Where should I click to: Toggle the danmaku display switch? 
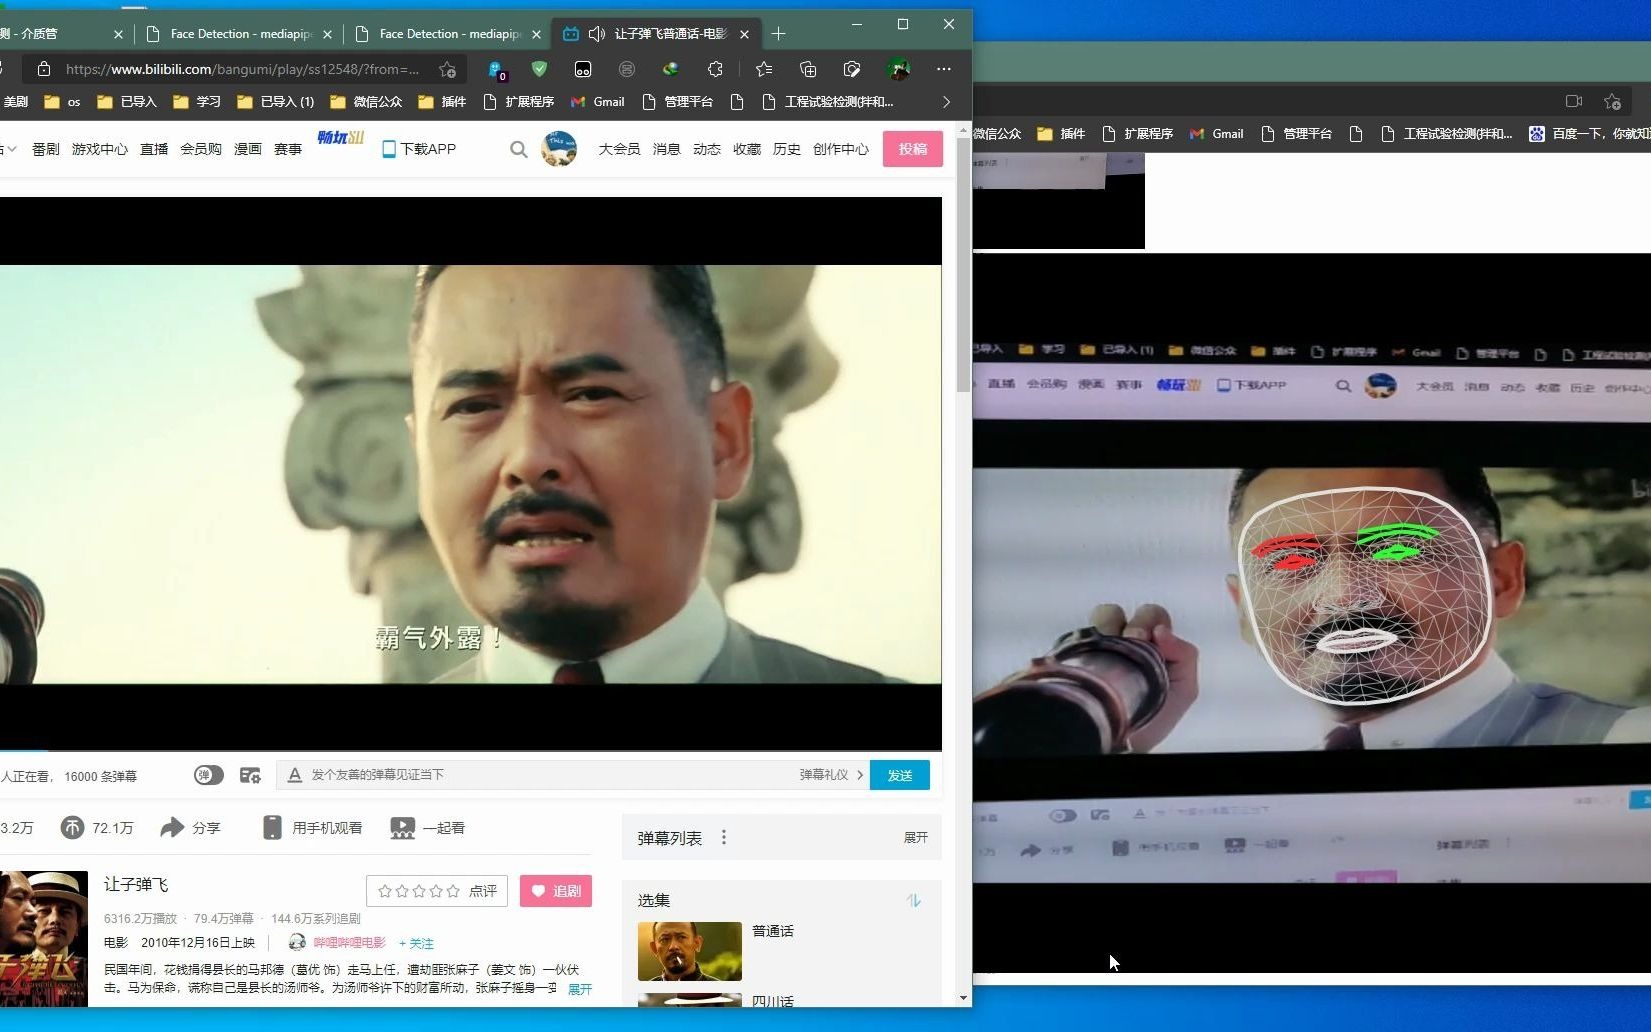coord(208,775)
